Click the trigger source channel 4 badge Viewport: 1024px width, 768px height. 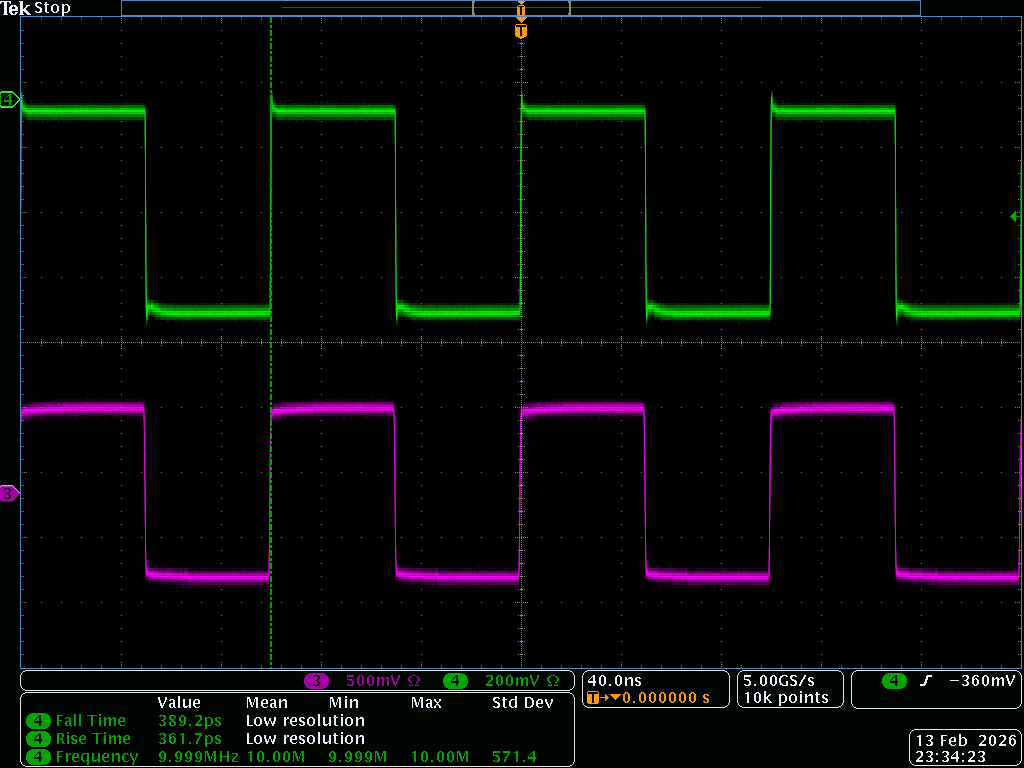(894, 681)
